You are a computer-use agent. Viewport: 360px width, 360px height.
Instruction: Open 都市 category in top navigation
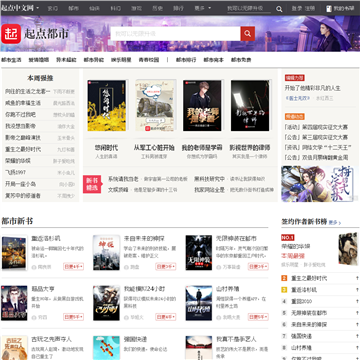point(73,8)
